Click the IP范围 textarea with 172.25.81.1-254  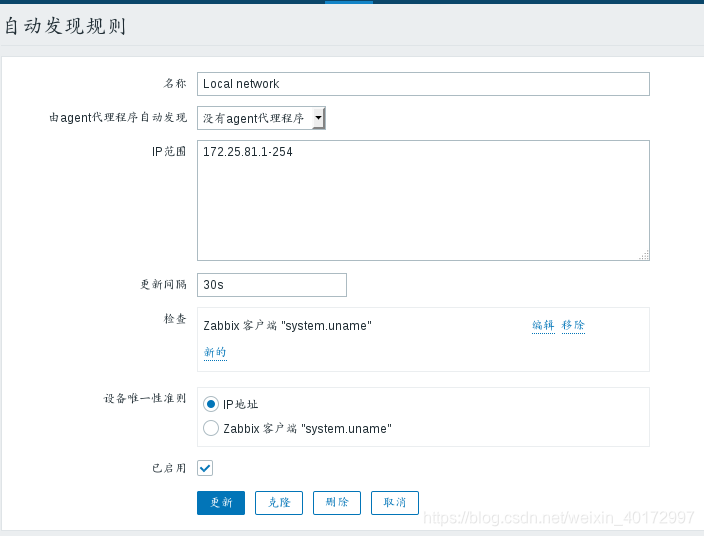click(x=423, y=200)
